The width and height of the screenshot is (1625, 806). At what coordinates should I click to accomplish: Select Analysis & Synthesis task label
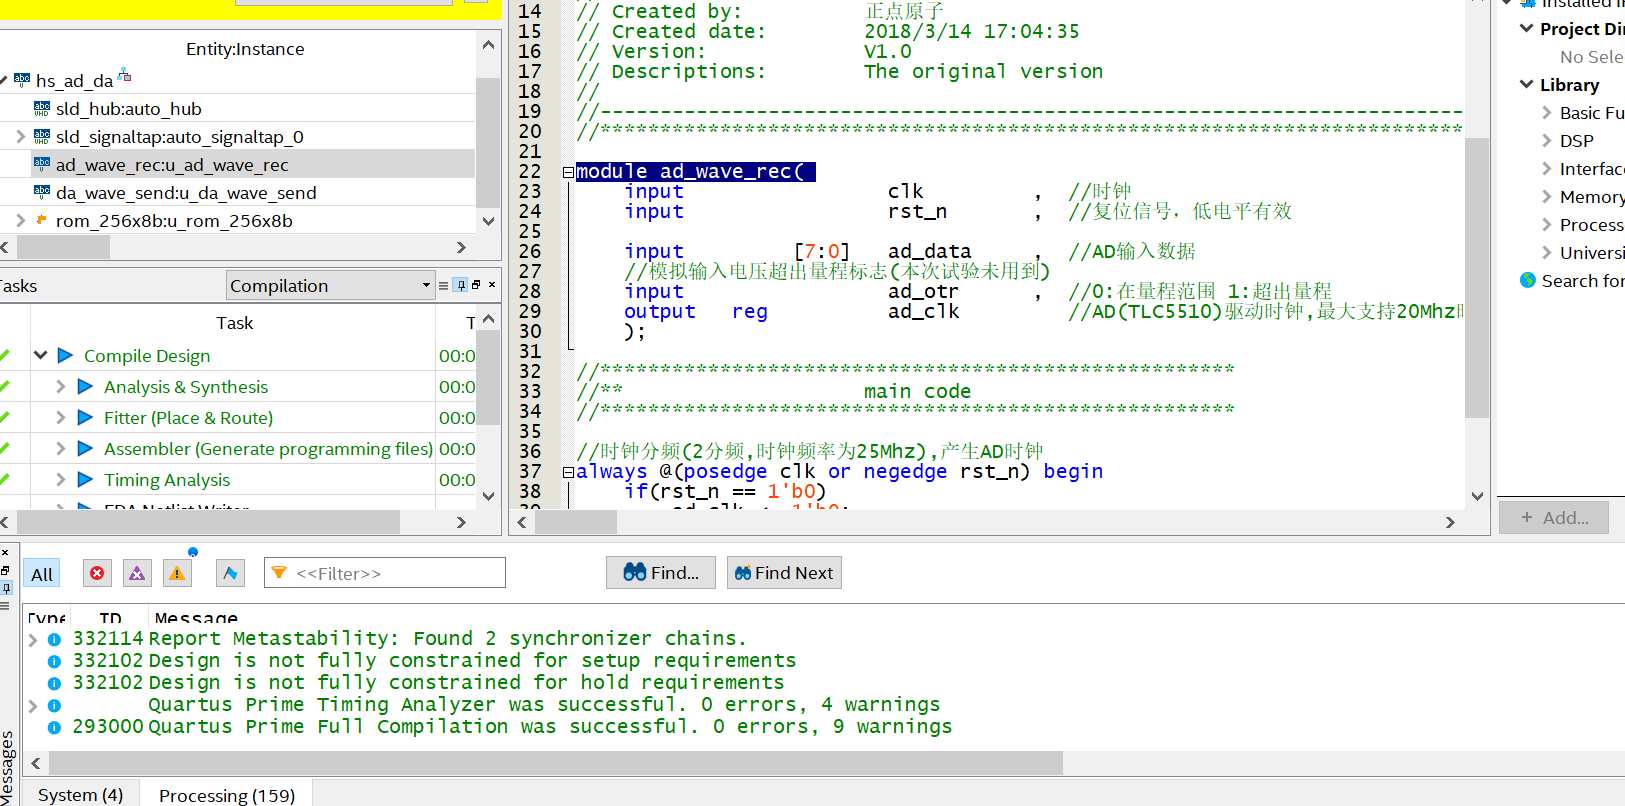point(186,387)
